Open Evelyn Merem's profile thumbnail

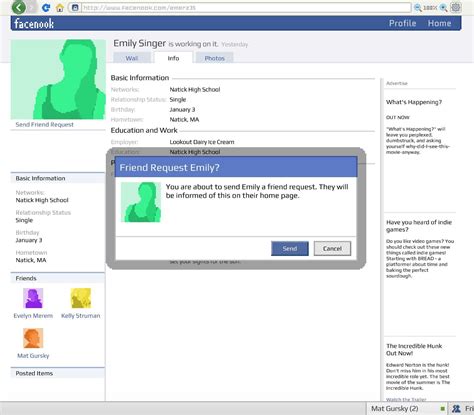coord(33,298)
